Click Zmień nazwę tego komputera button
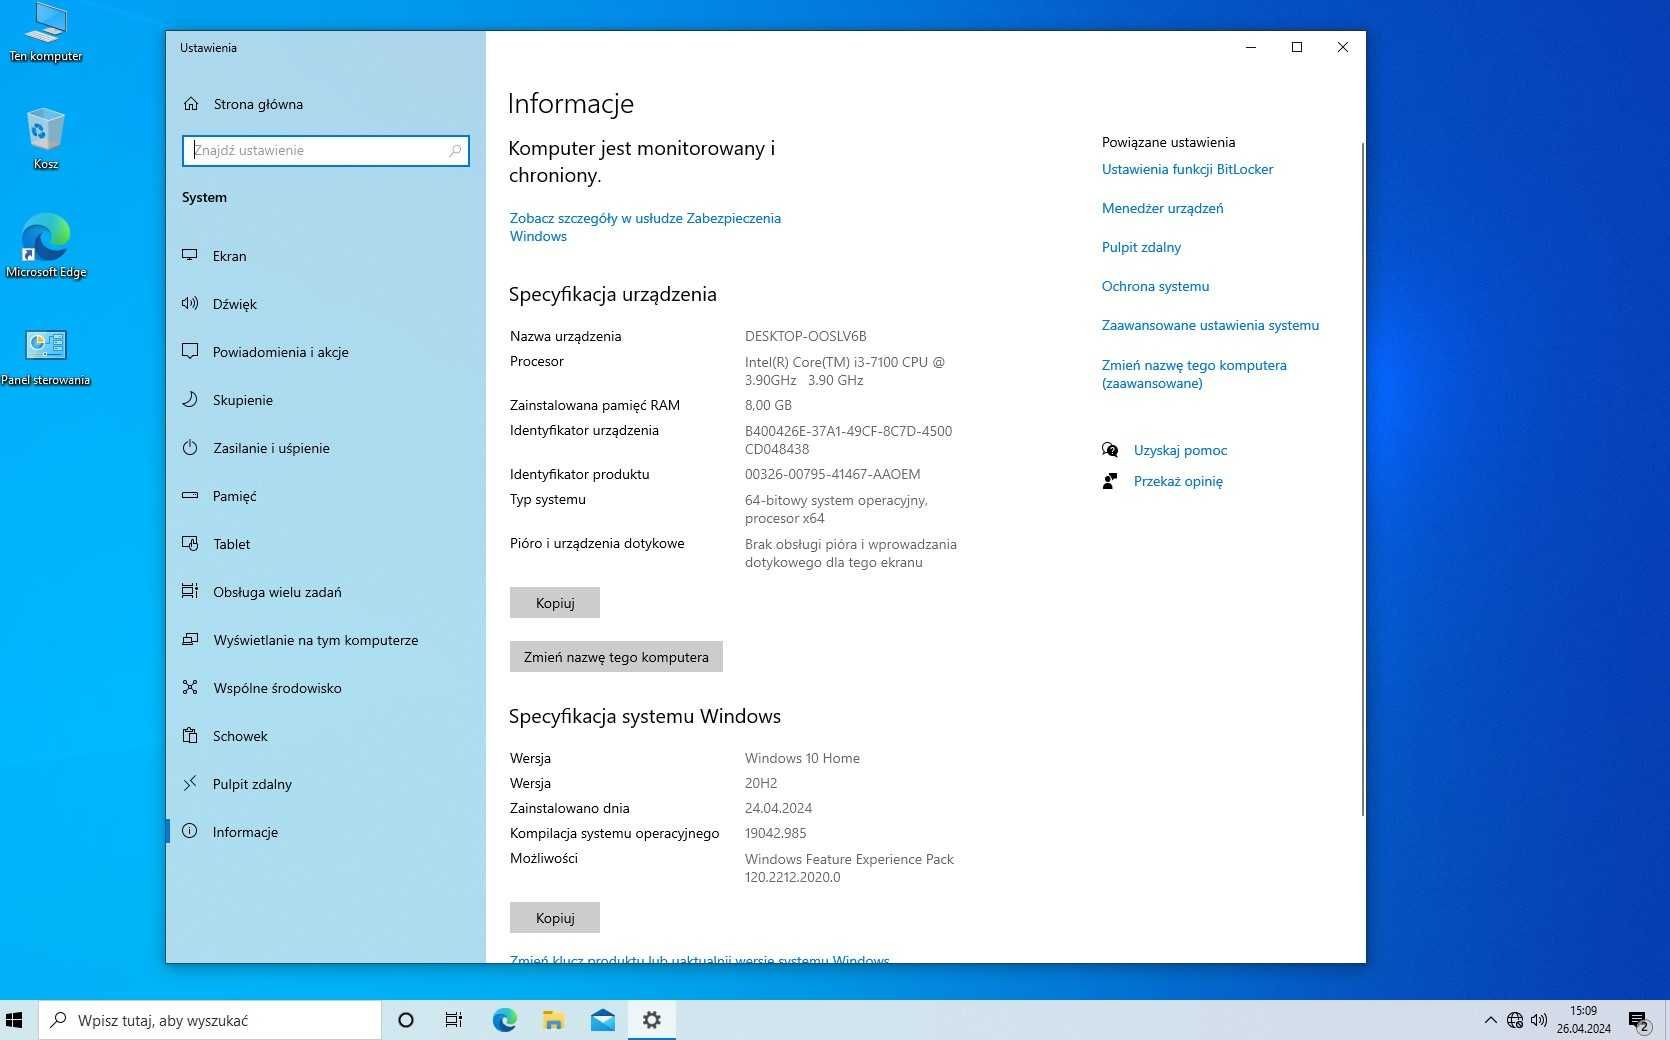Viewport: 1670px width, 1040px height. point(616,657)
